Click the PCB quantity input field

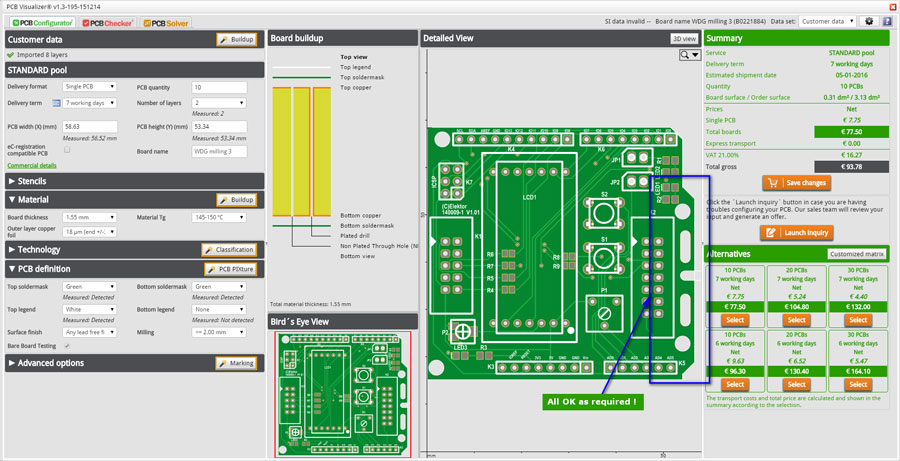pos(219,87)
